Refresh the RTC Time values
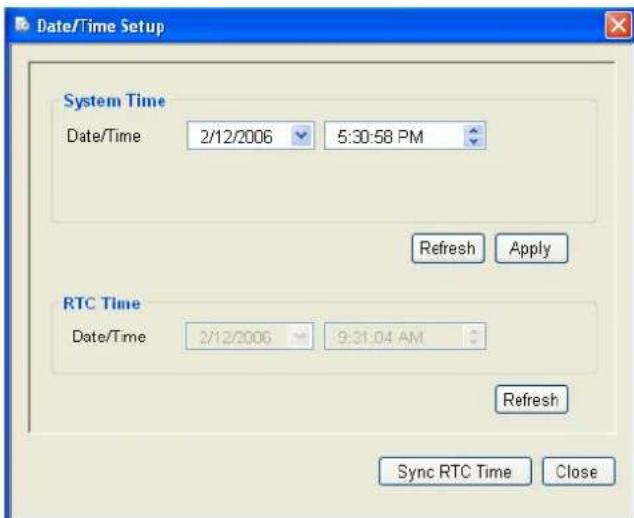Screen dimensions: 634x518 (531, 400)
